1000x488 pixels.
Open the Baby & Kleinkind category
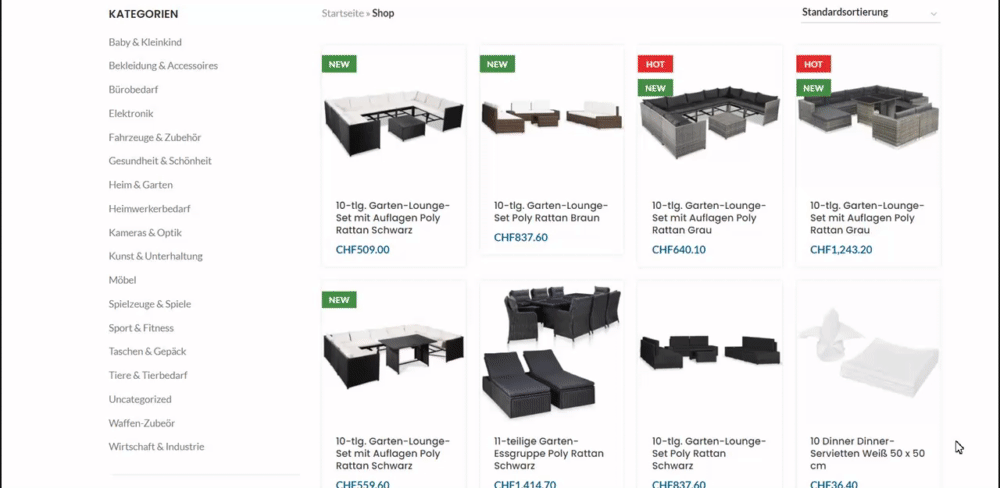[x=145, y=42]
